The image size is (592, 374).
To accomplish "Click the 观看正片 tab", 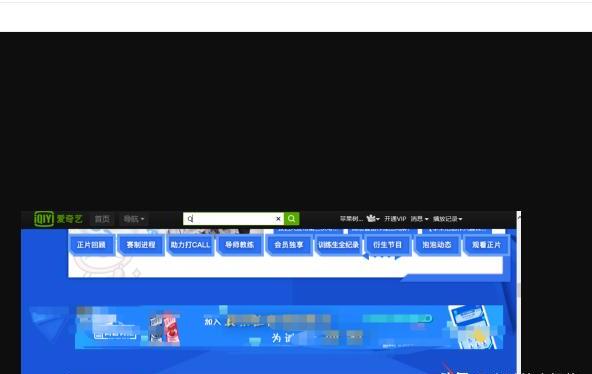I will coord(486,245).
